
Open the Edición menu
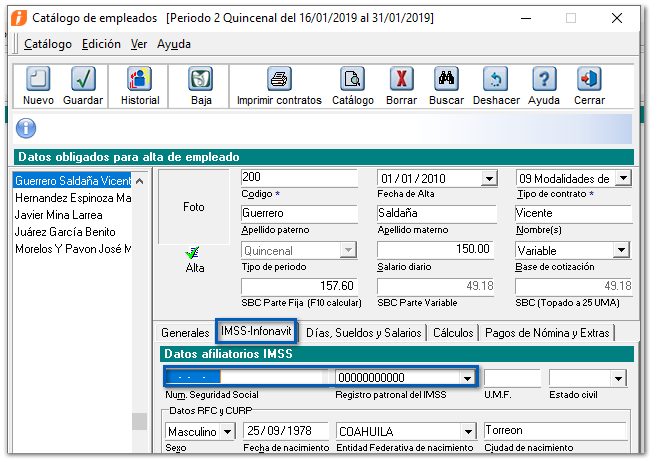click(x=101, y=44)
